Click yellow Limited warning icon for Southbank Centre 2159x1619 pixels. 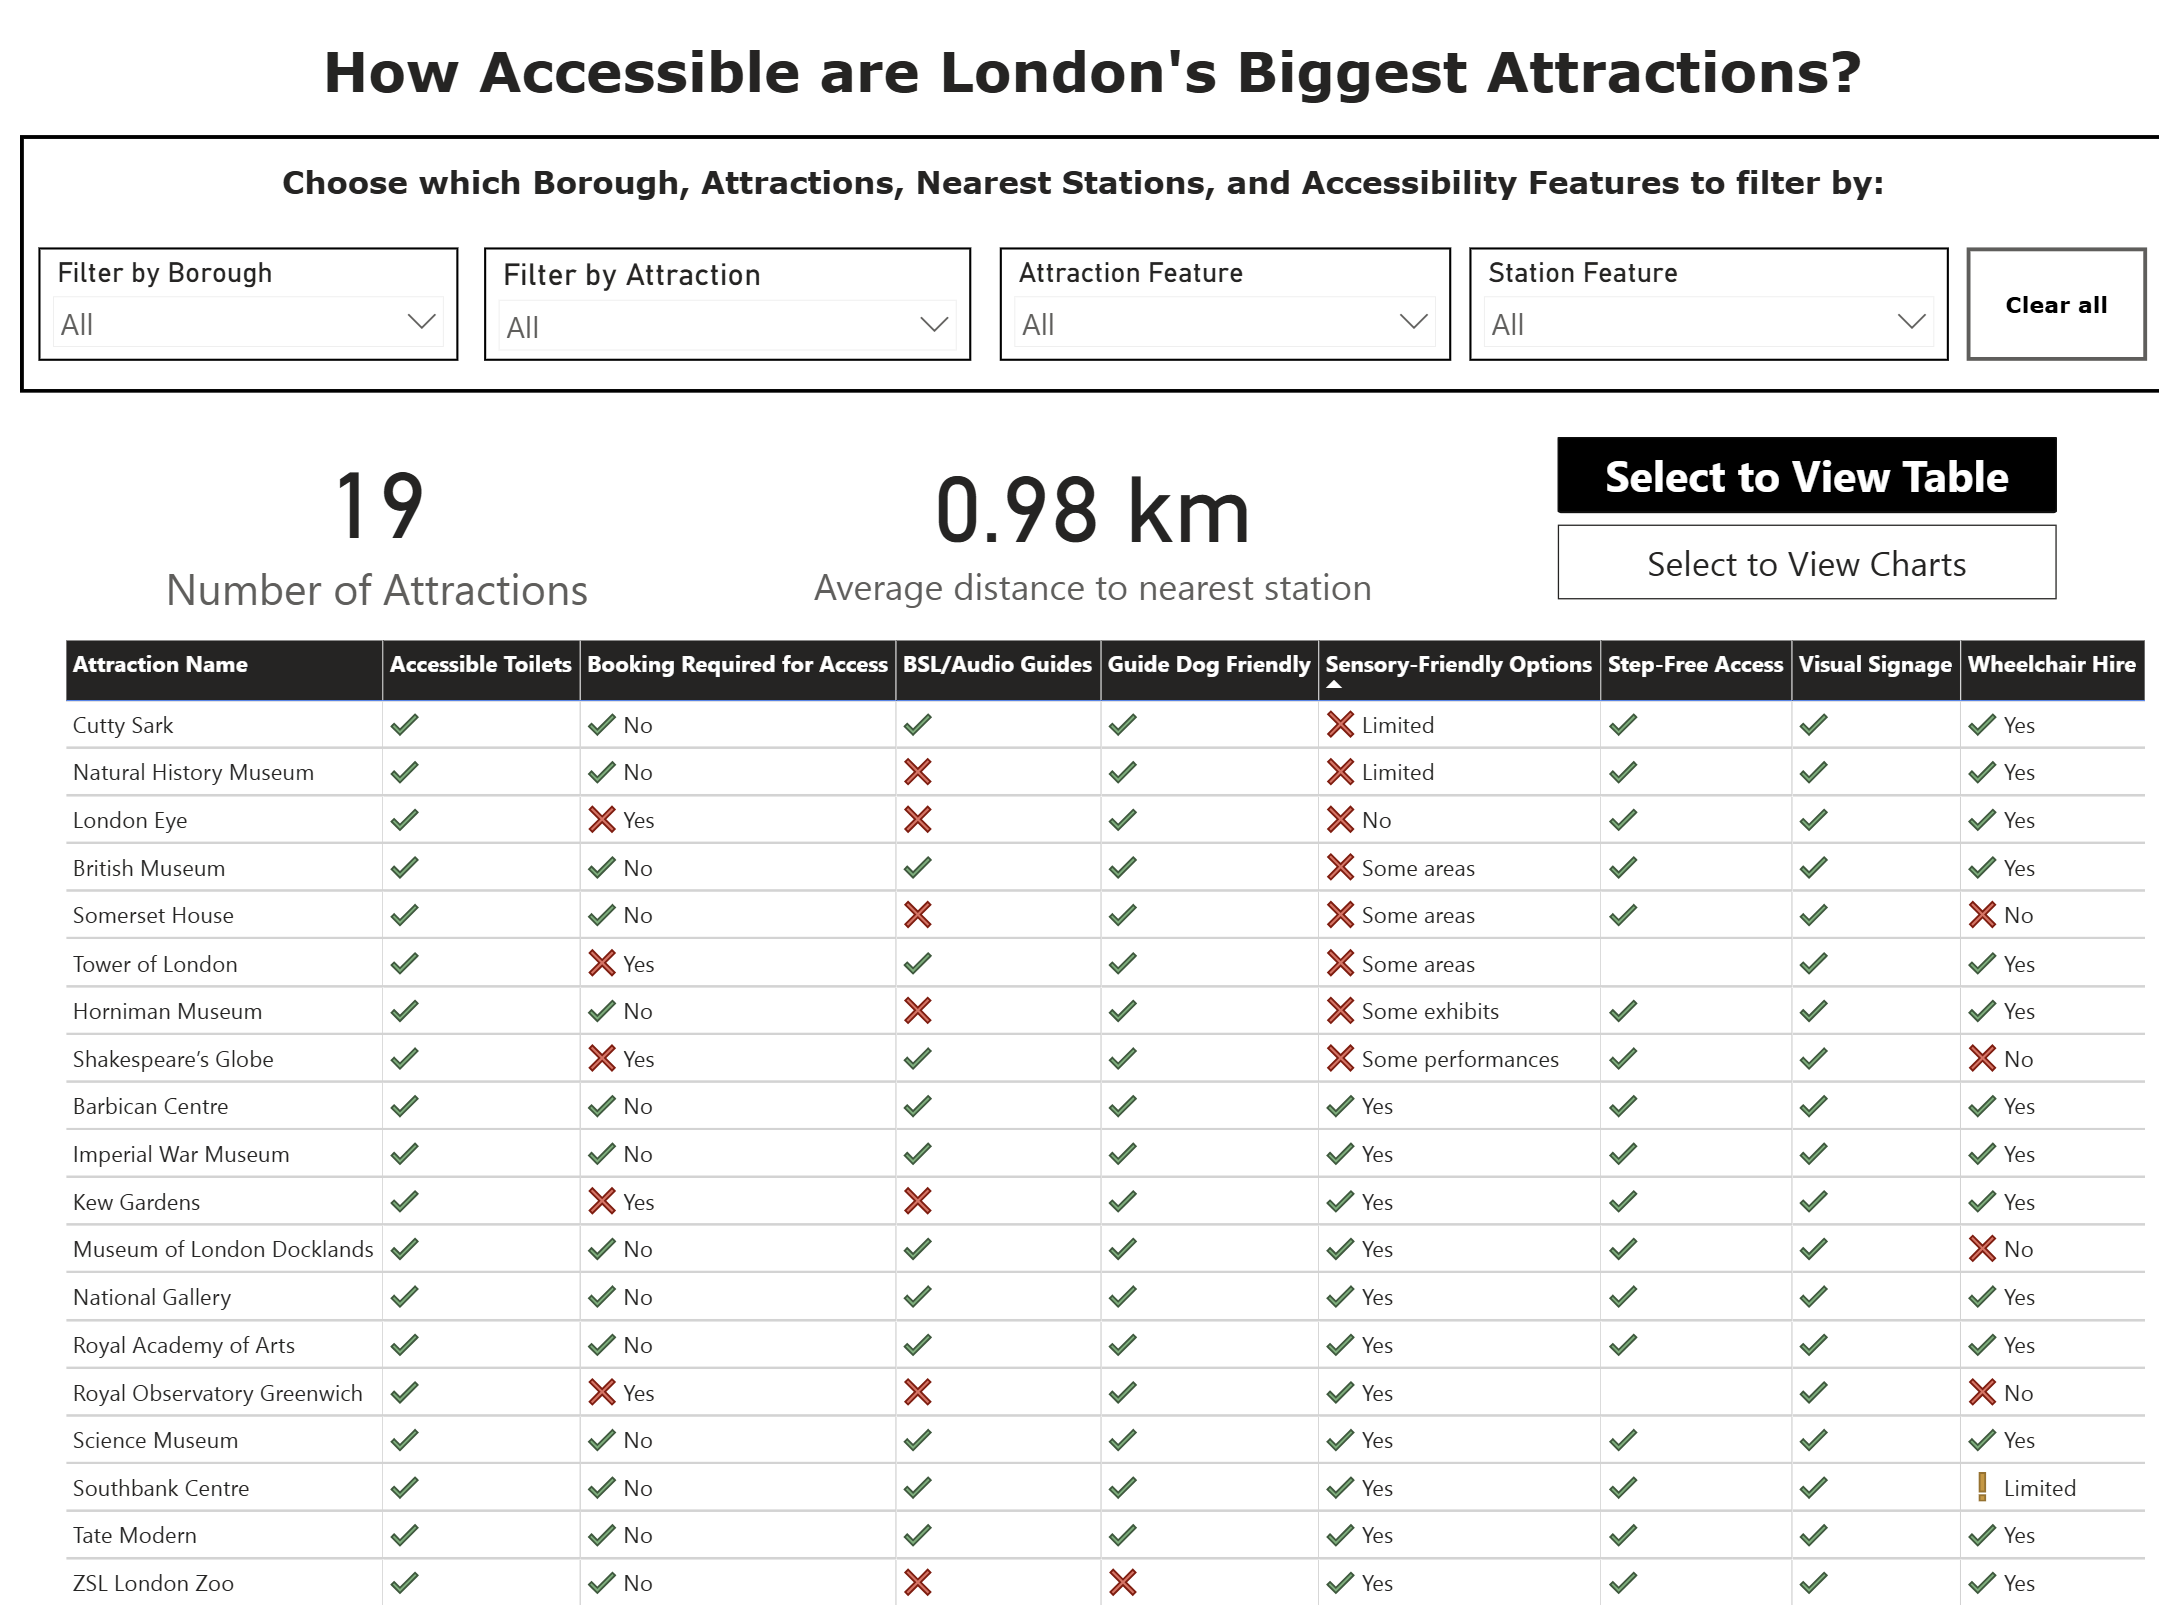(x=1981, y=1488)
